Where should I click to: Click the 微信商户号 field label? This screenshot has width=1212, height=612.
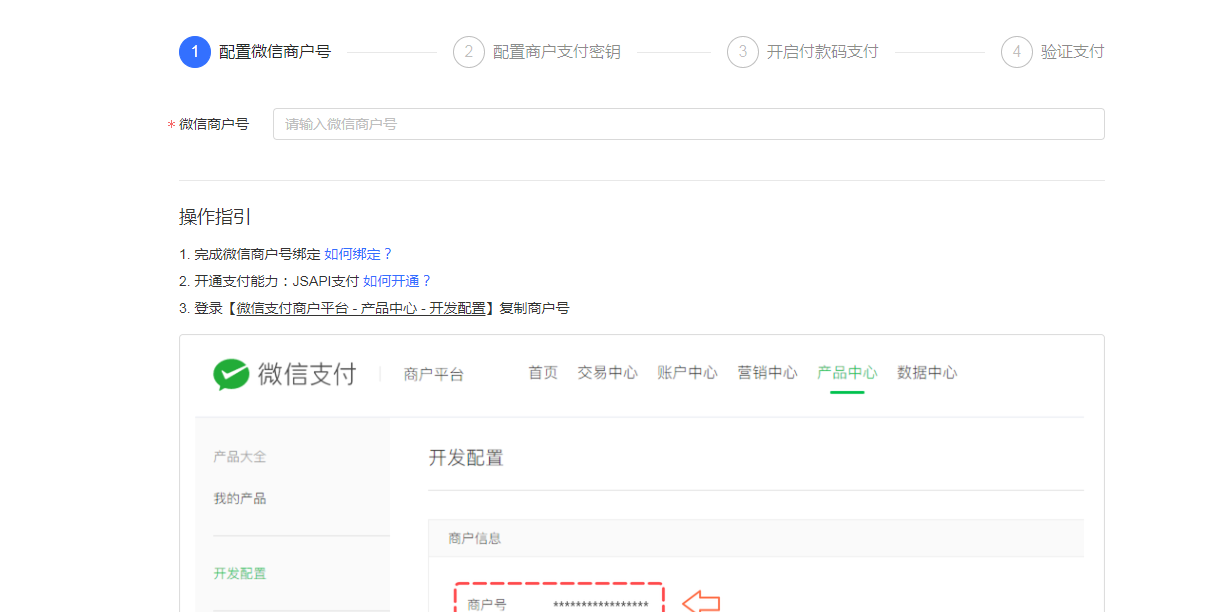(214, 124)
